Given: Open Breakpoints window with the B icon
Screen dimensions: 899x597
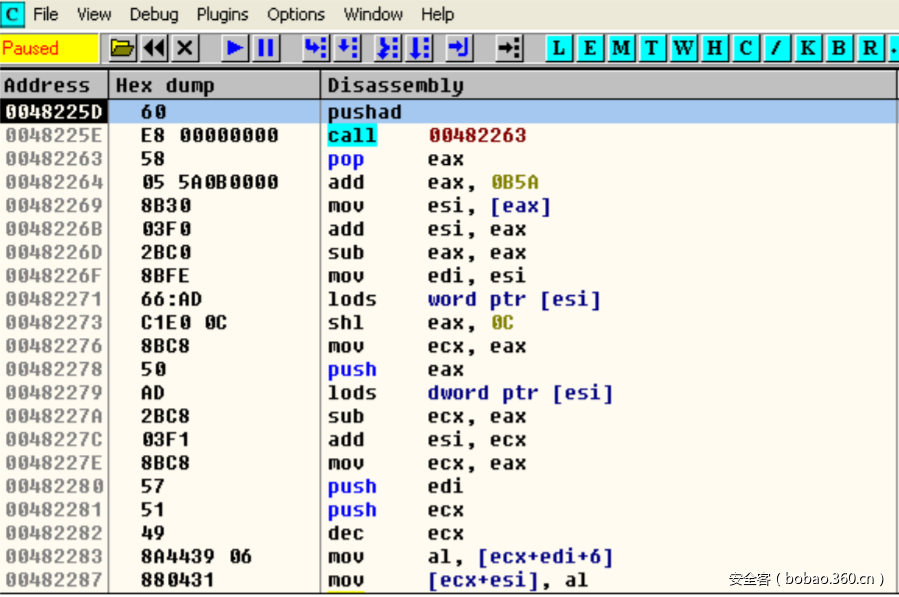Looking at the screenshot, I should click(x=836, y=47).
